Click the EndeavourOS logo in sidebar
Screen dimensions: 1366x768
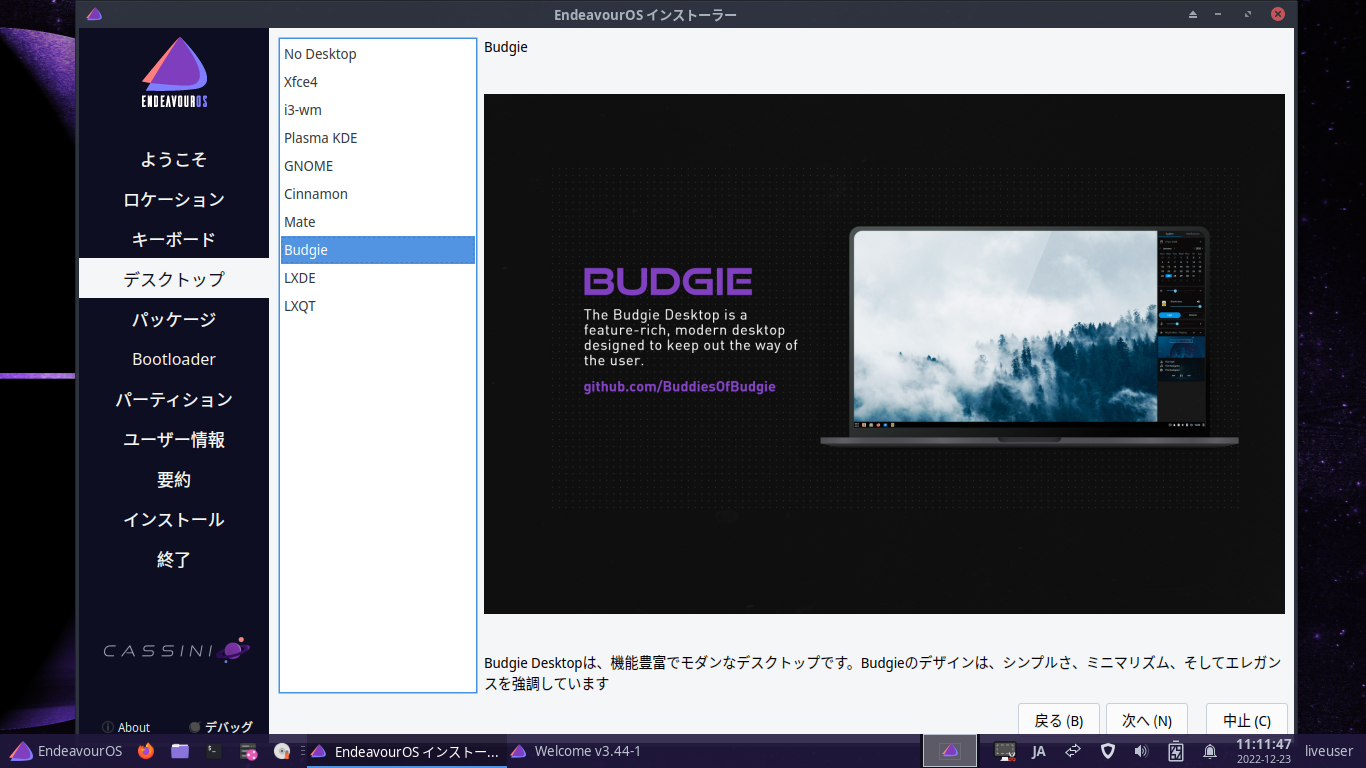click(174, 73)
